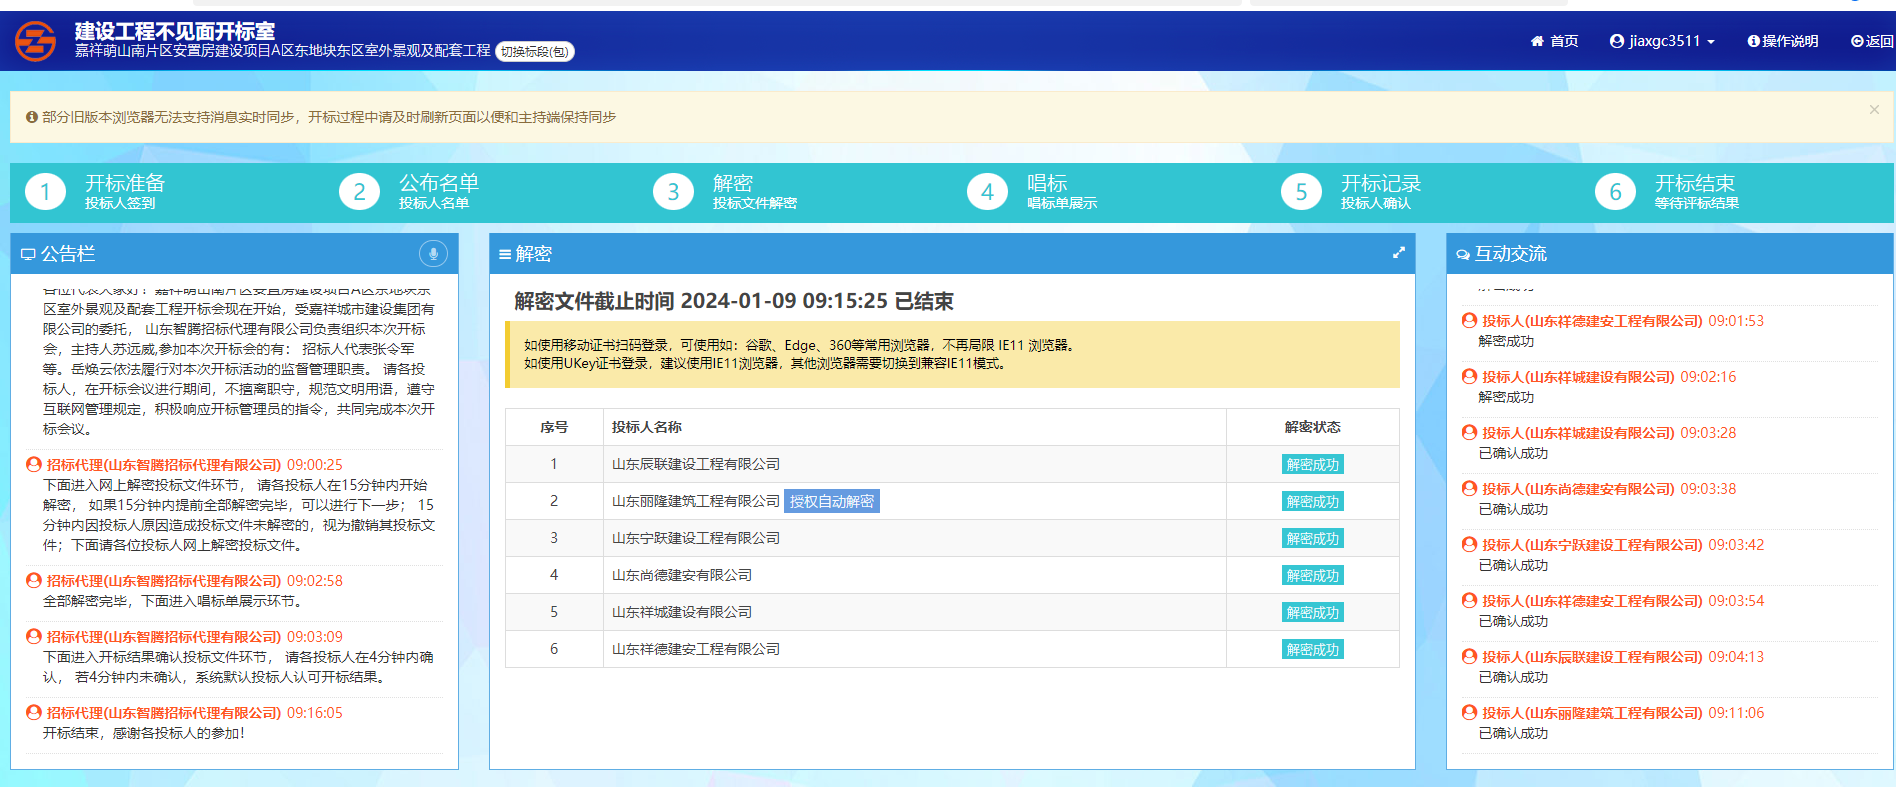Viewport: 1896px width, 787px height.
Task: Click avatar icon of 09:03:42 chat message
Action: [x=1469, y=544]
